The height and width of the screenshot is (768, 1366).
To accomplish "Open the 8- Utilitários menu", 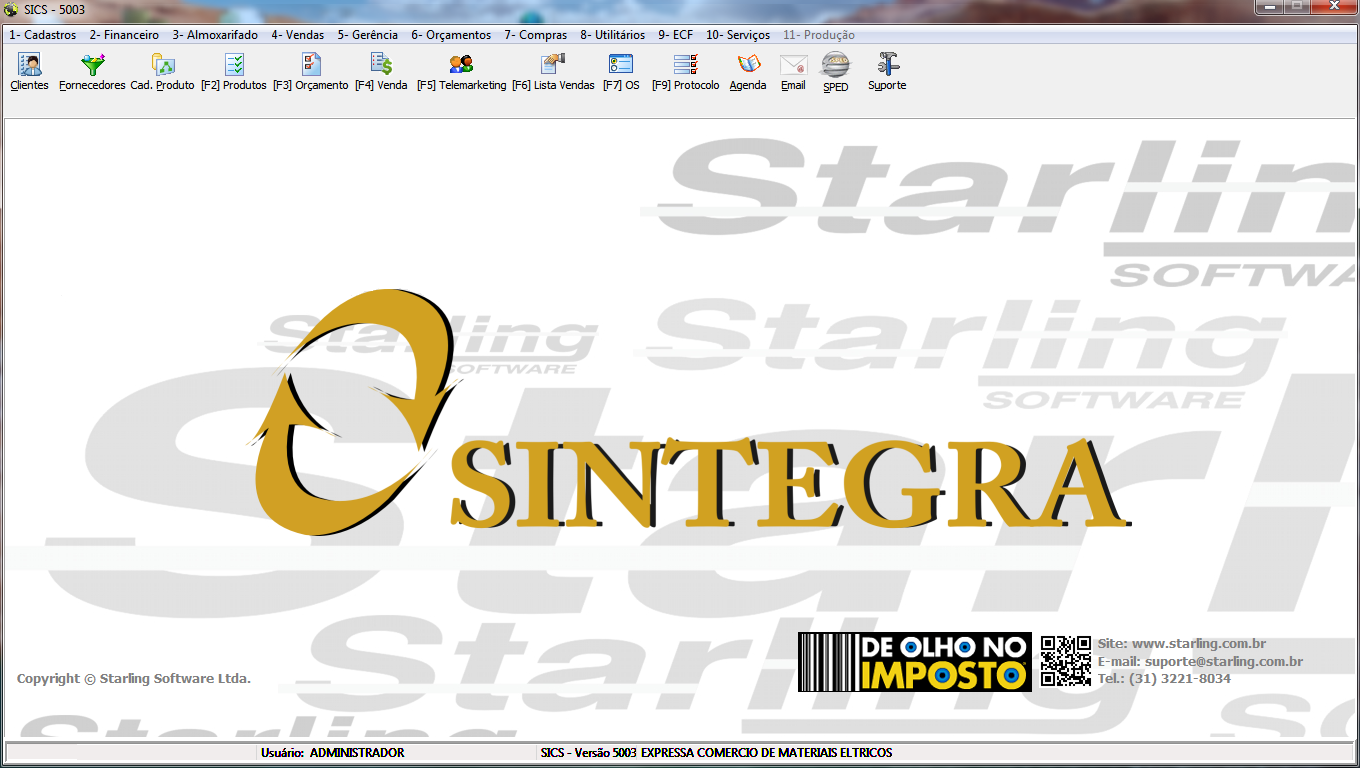I will 612,35.
